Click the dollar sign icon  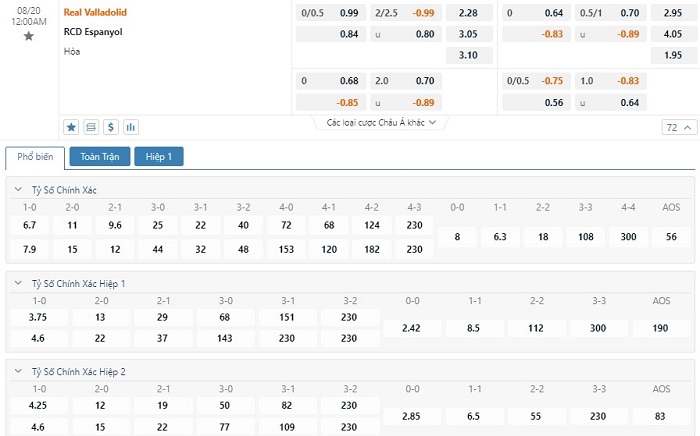point(111,127)
